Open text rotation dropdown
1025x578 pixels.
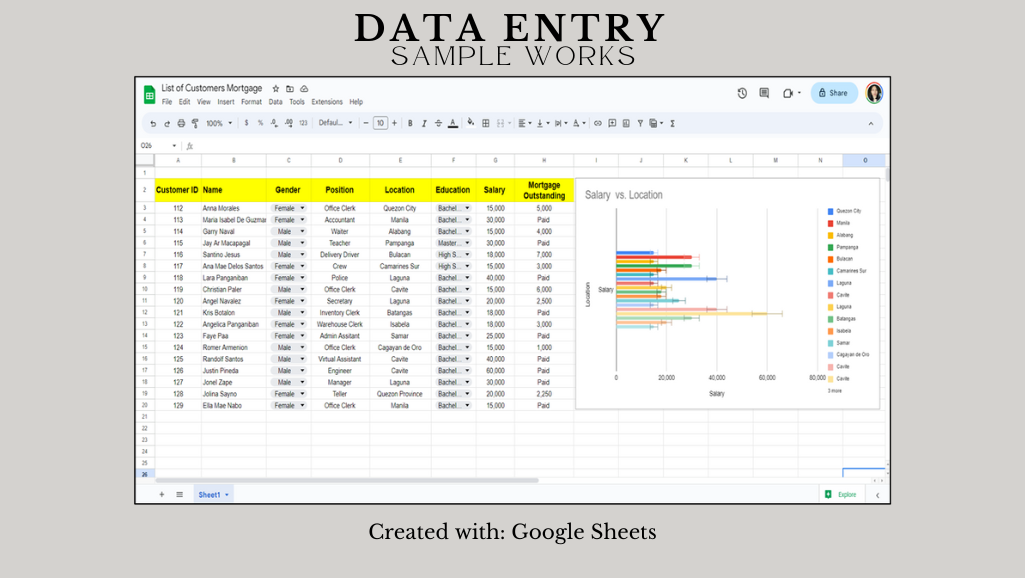579,123
